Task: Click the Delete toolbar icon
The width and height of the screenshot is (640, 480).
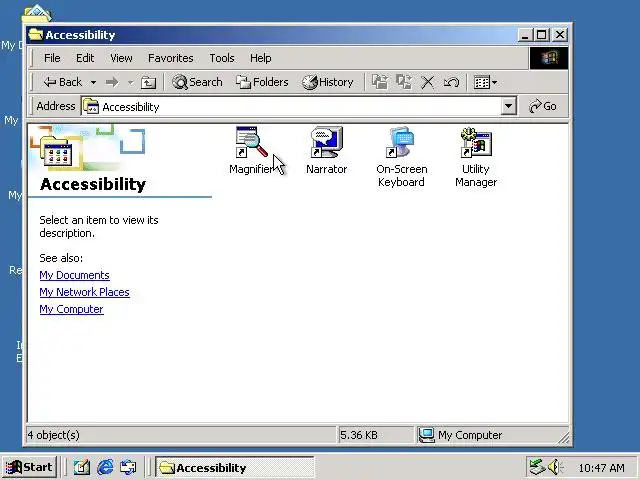Action: pyautogui.click(x=428, y=82)
